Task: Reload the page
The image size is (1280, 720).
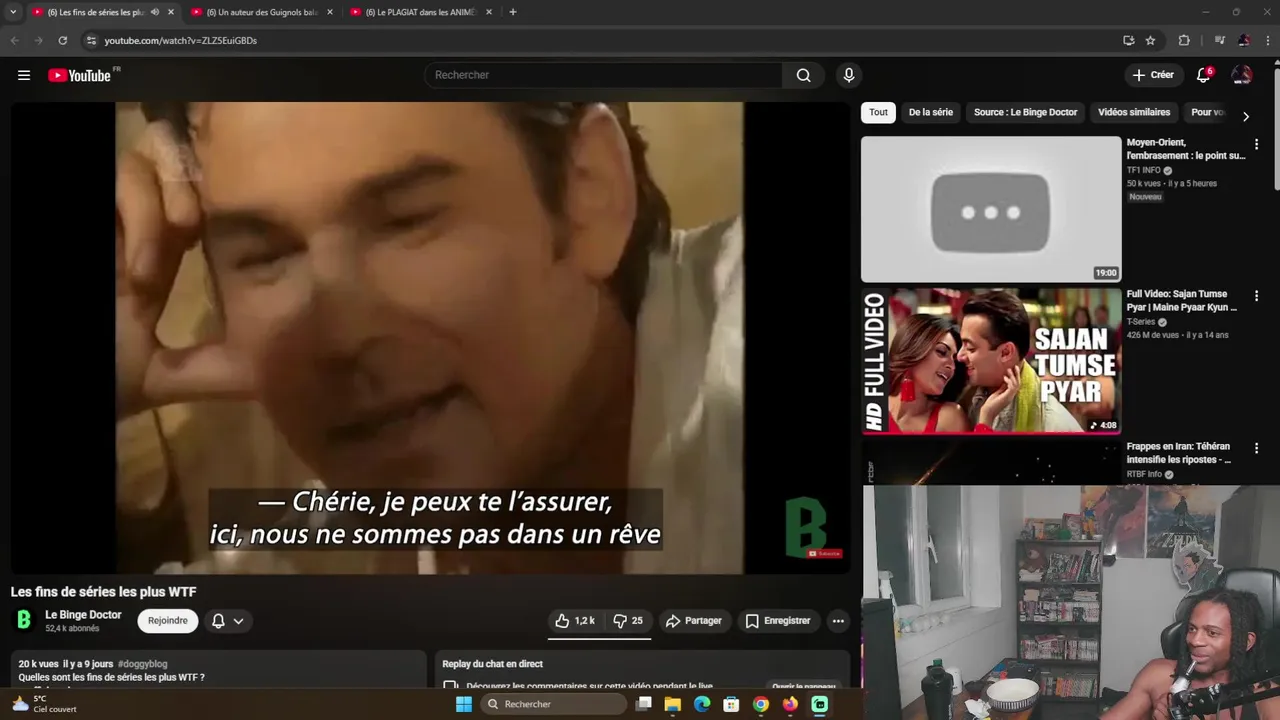Action: click(62, 40)
